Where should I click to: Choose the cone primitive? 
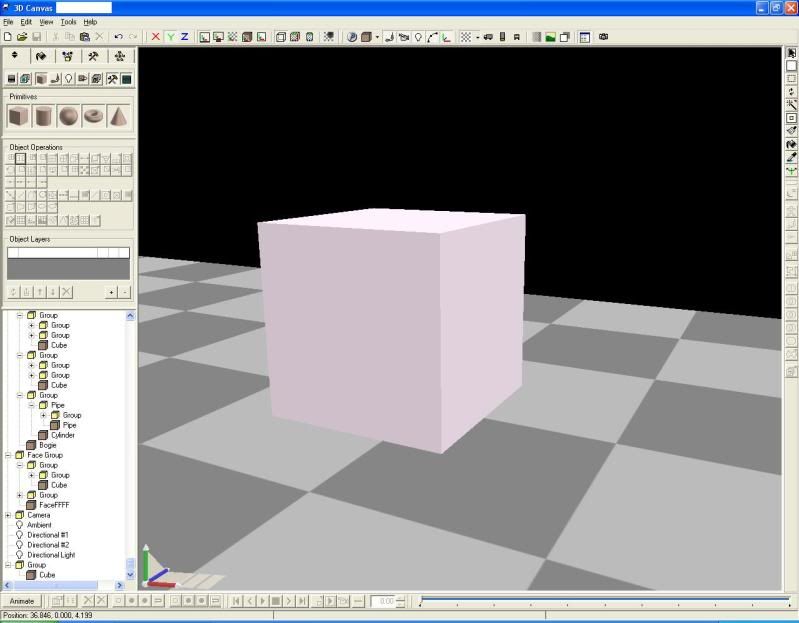point(118,116)
